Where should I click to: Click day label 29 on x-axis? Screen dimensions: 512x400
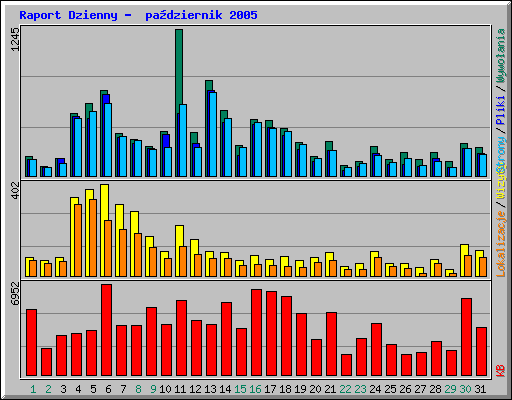point(450,389)
